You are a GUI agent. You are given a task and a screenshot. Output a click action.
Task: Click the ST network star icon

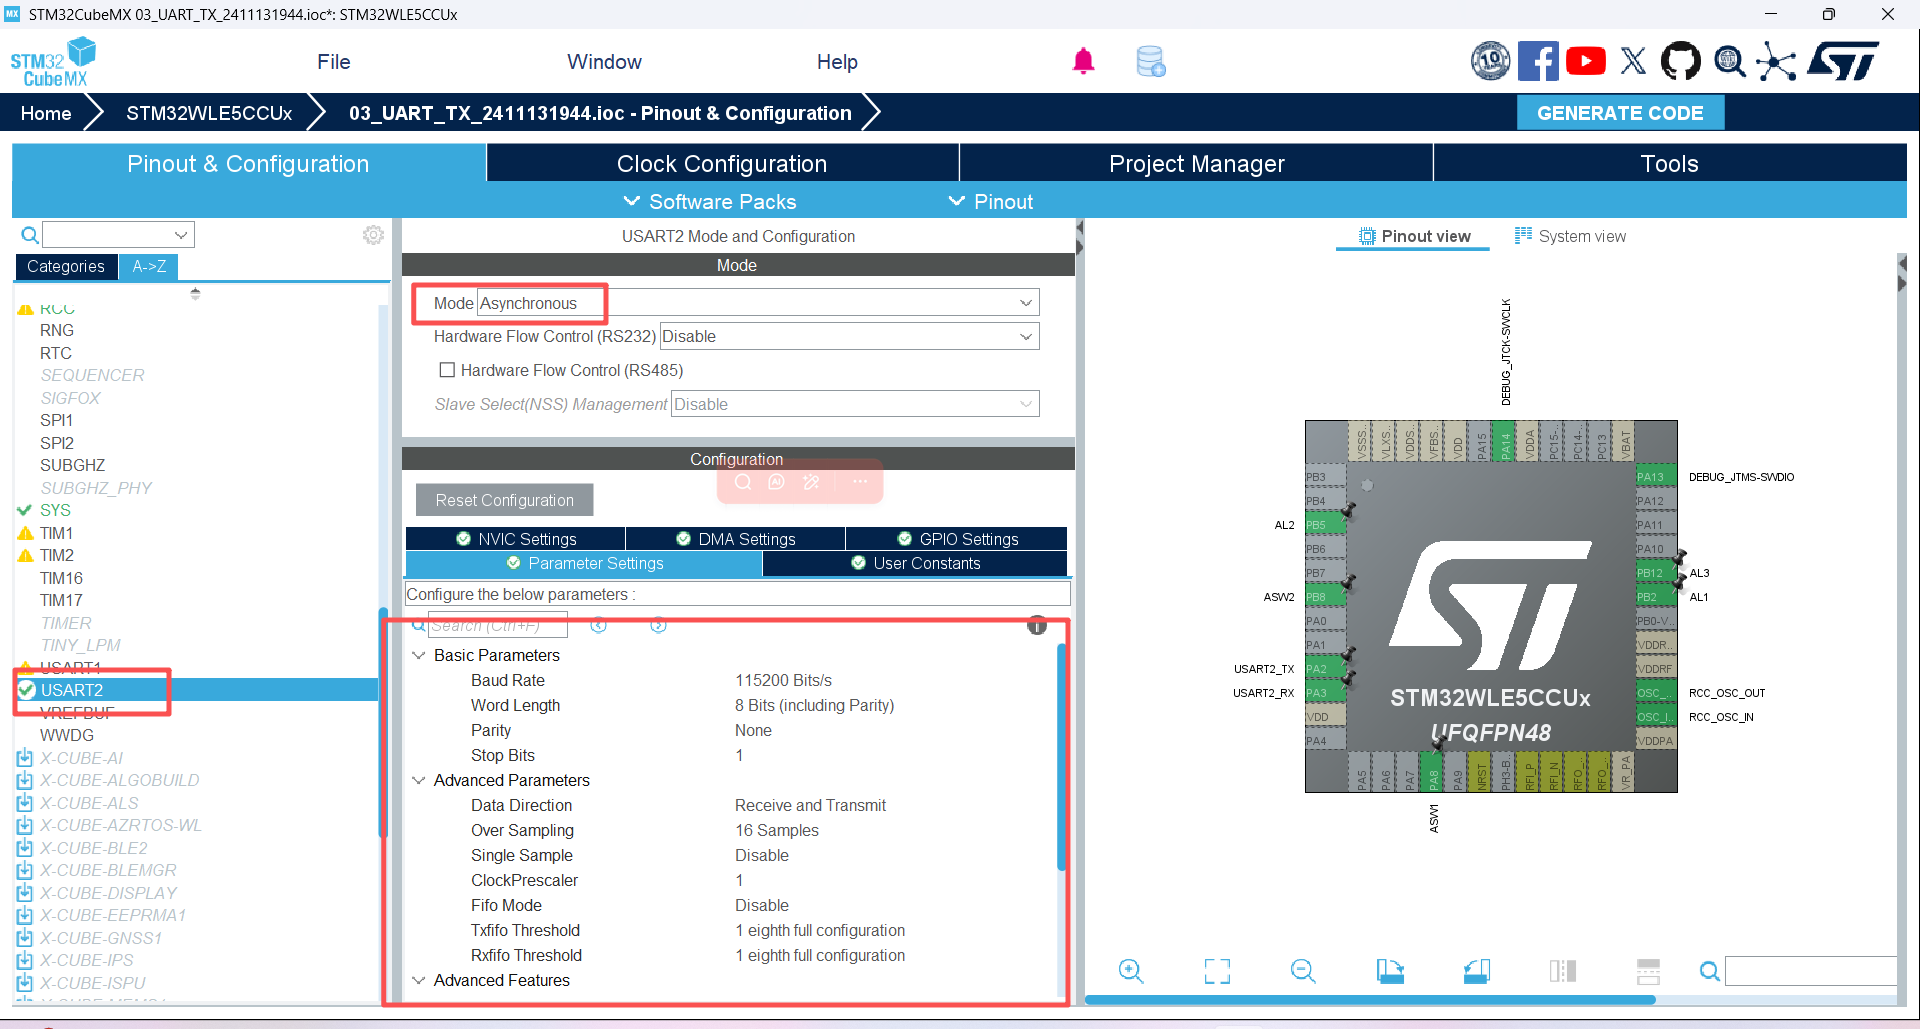pos(1776,61)
